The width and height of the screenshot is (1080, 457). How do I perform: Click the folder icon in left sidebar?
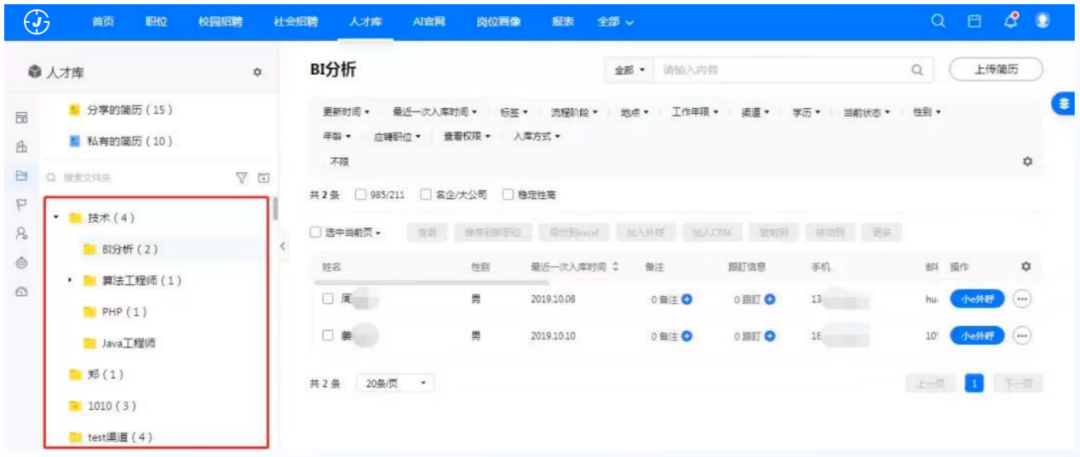click(x=21, y=176)
